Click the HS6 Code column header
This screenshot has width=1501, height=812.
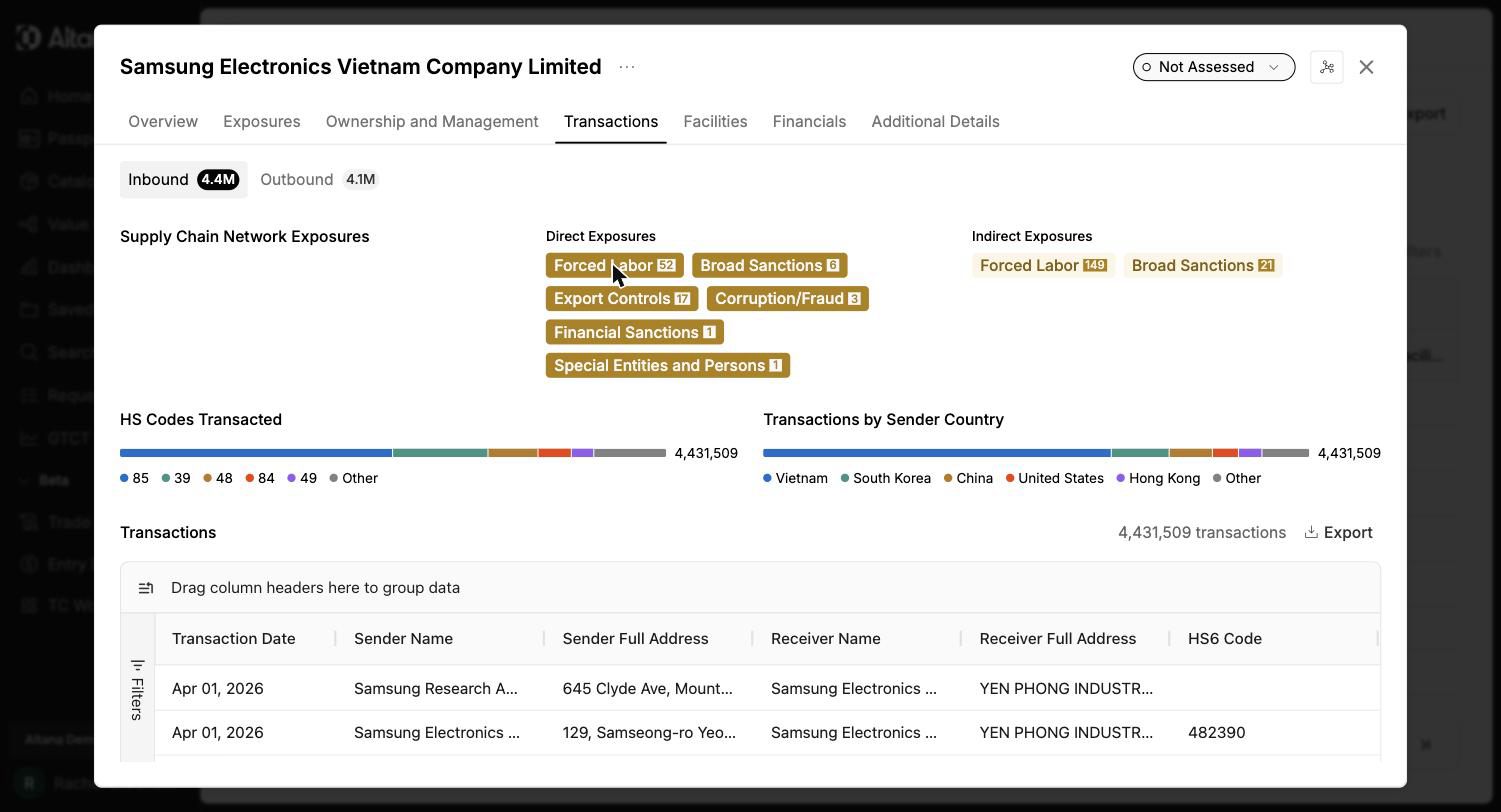(x=1224, y=638)
